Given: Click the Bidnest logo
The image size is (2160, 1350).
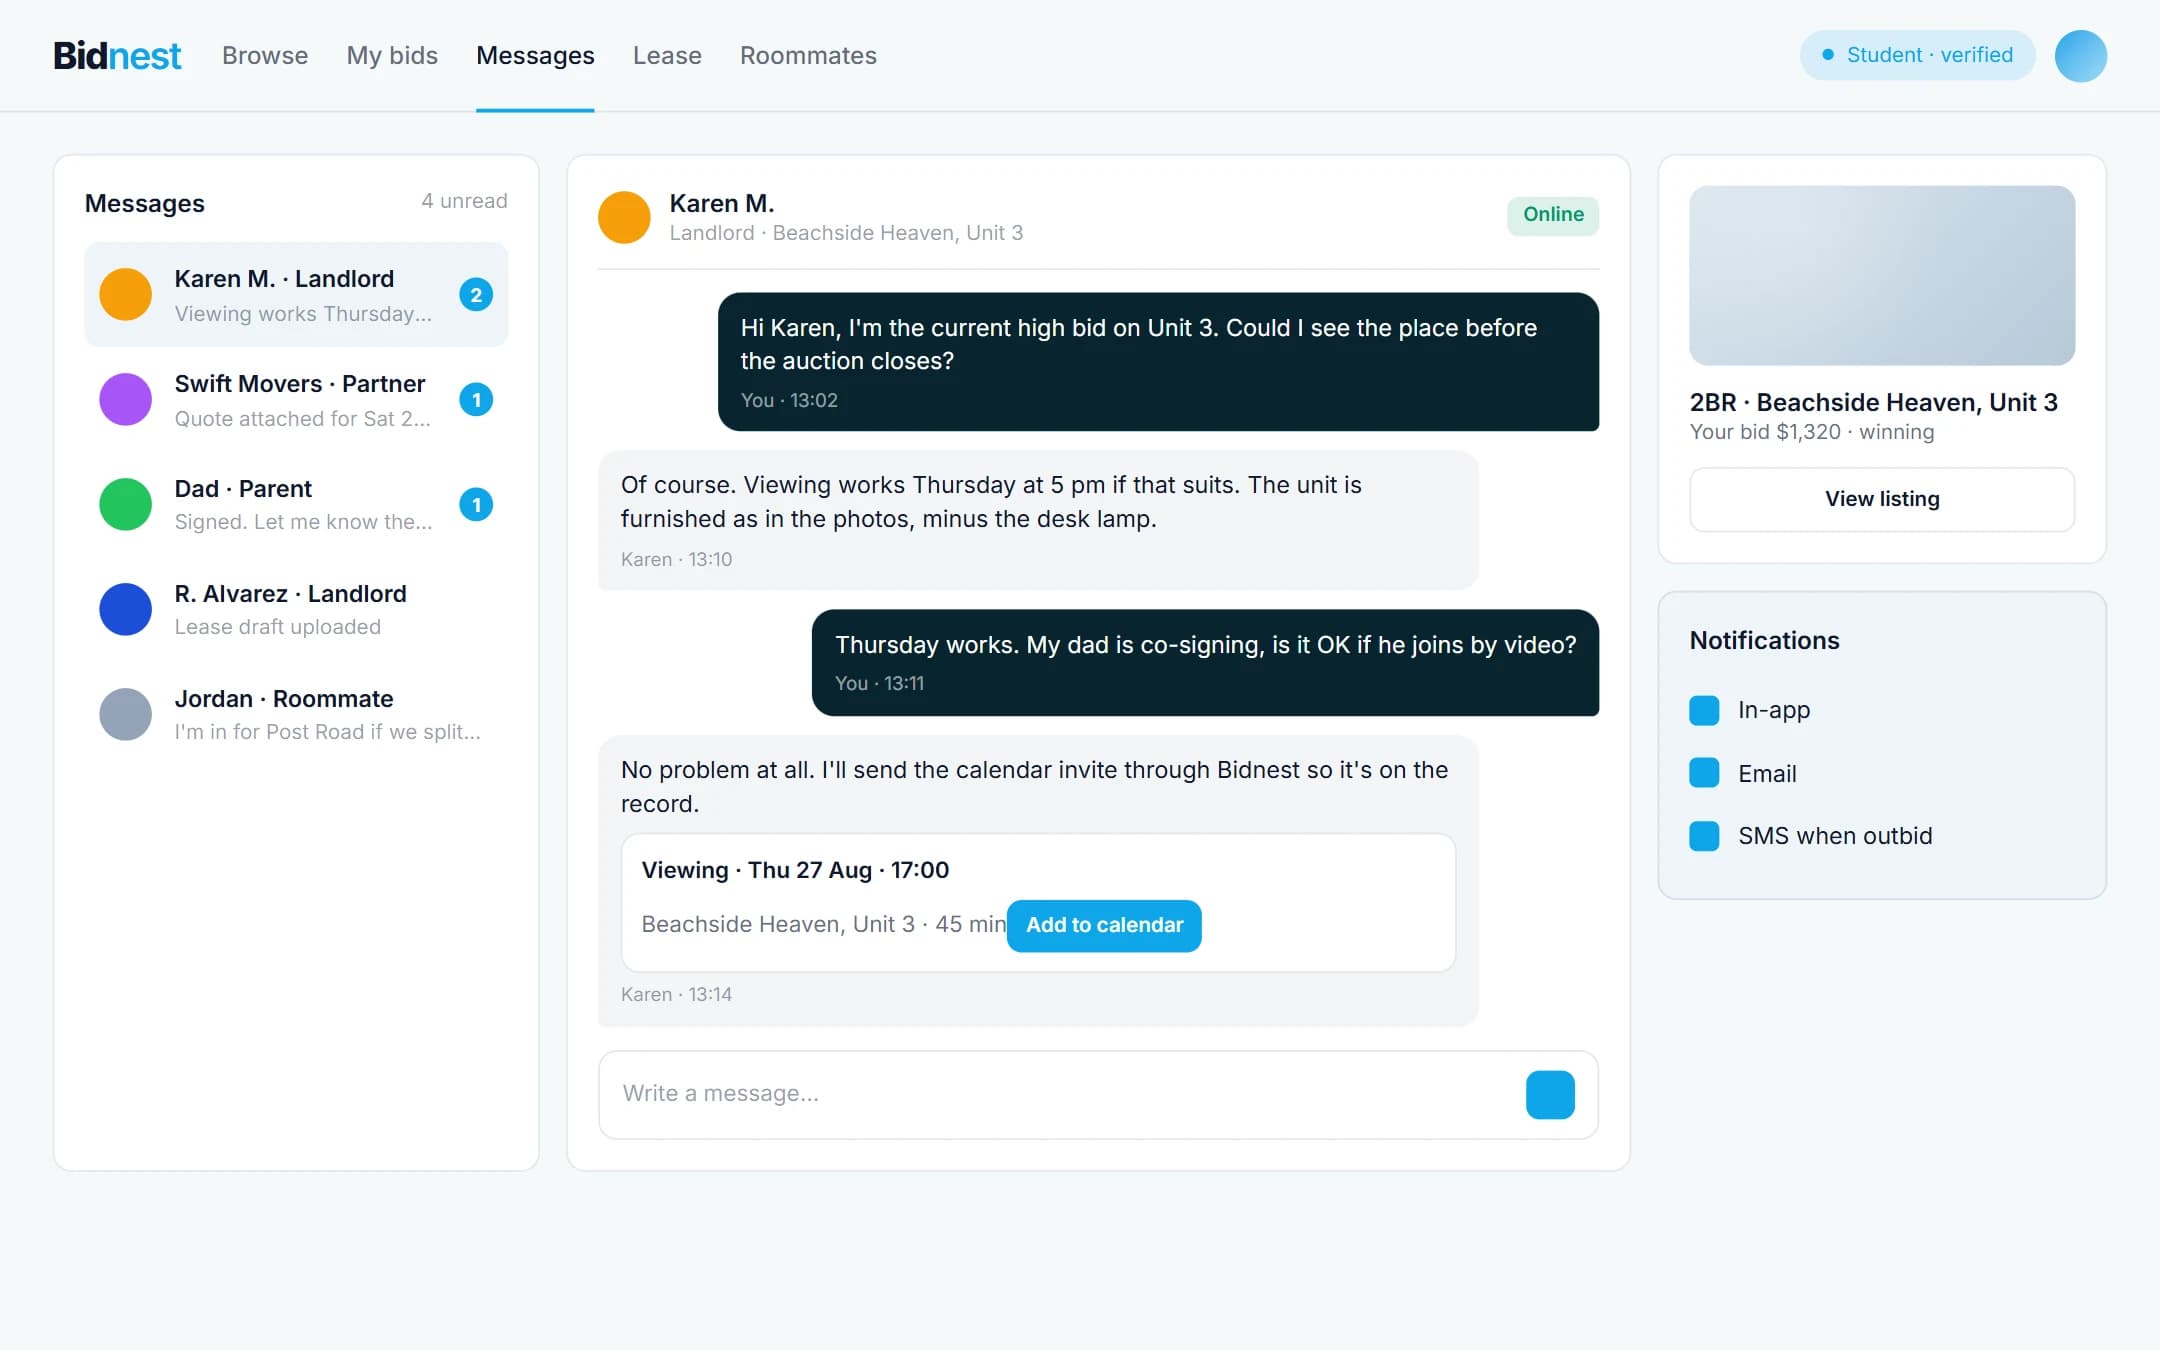Looking at the screenshot, I should point(117,55).
